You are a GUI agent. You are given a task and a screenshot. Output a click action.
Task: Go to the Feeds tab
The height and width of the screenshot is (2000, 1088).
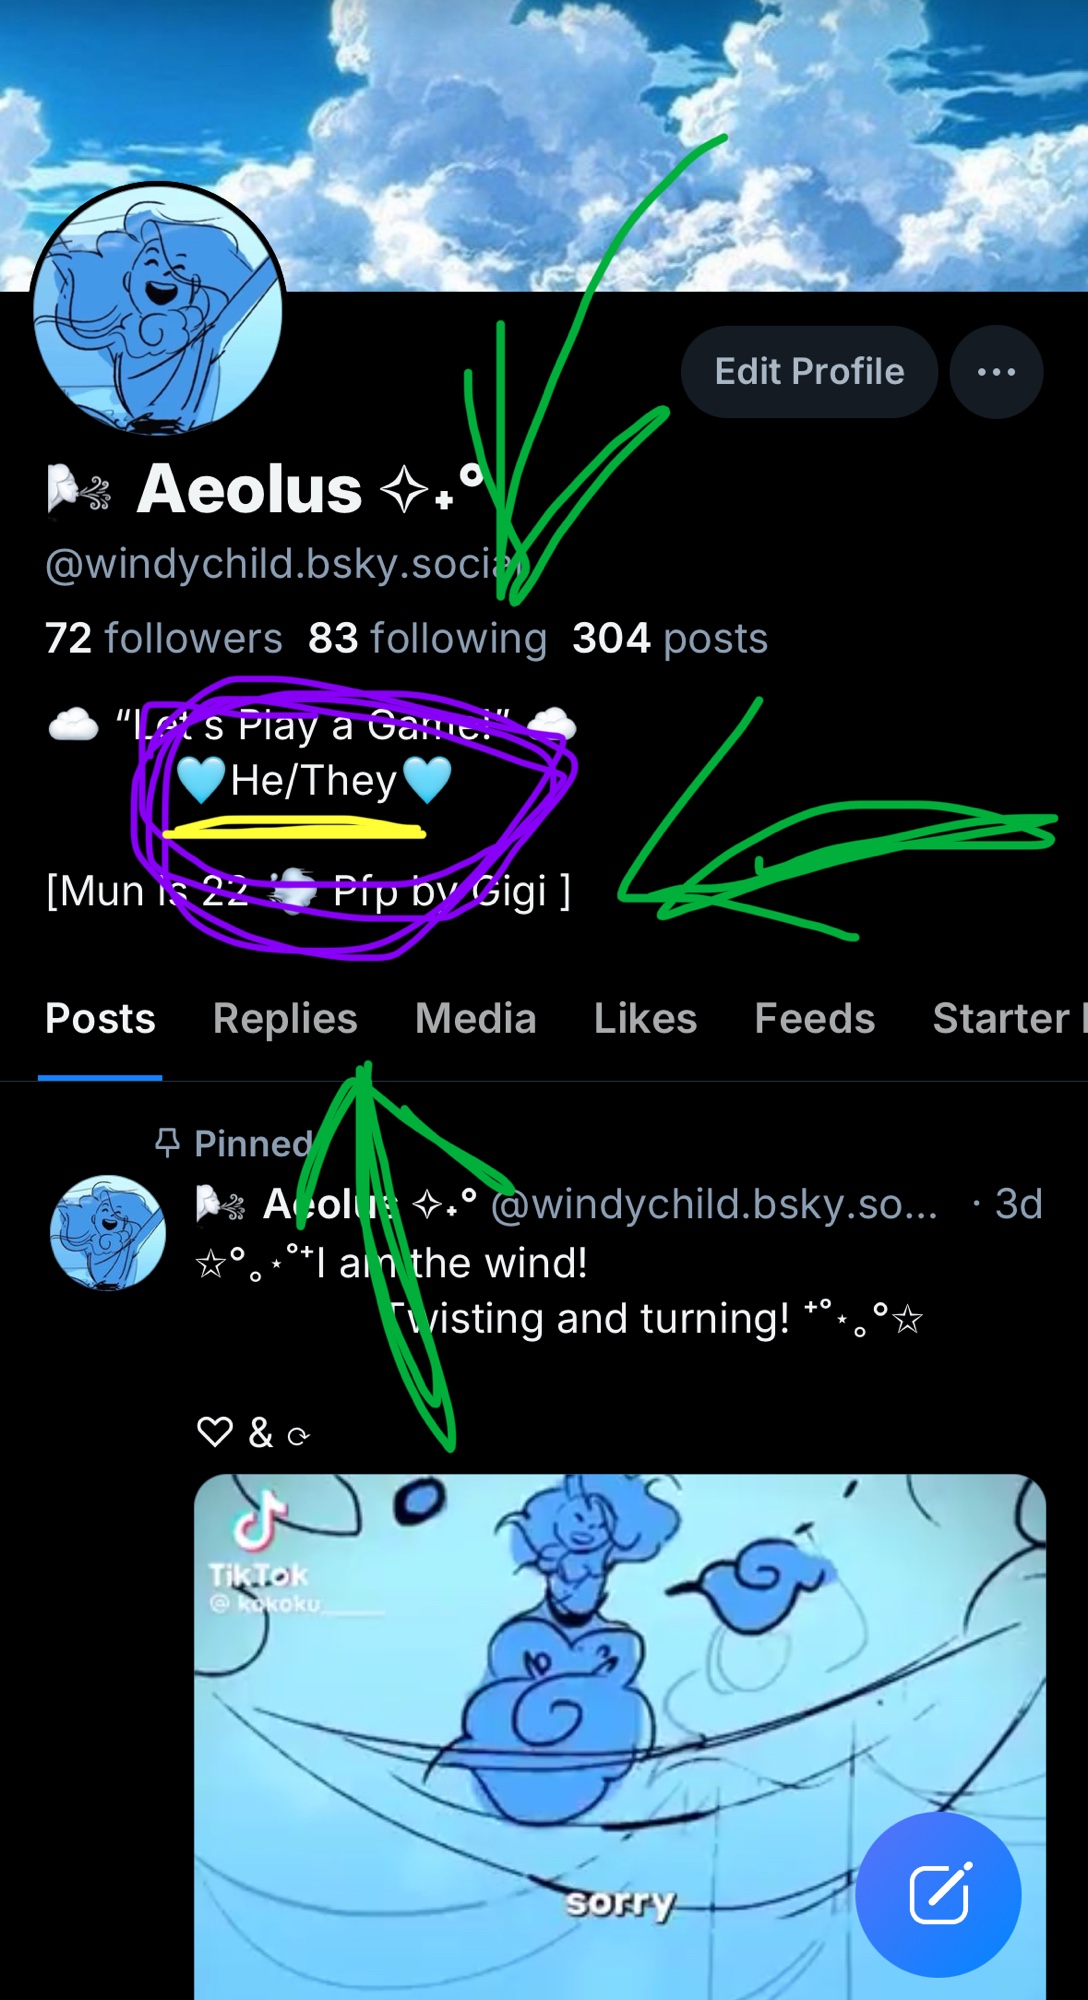(x=815, y=1018)
